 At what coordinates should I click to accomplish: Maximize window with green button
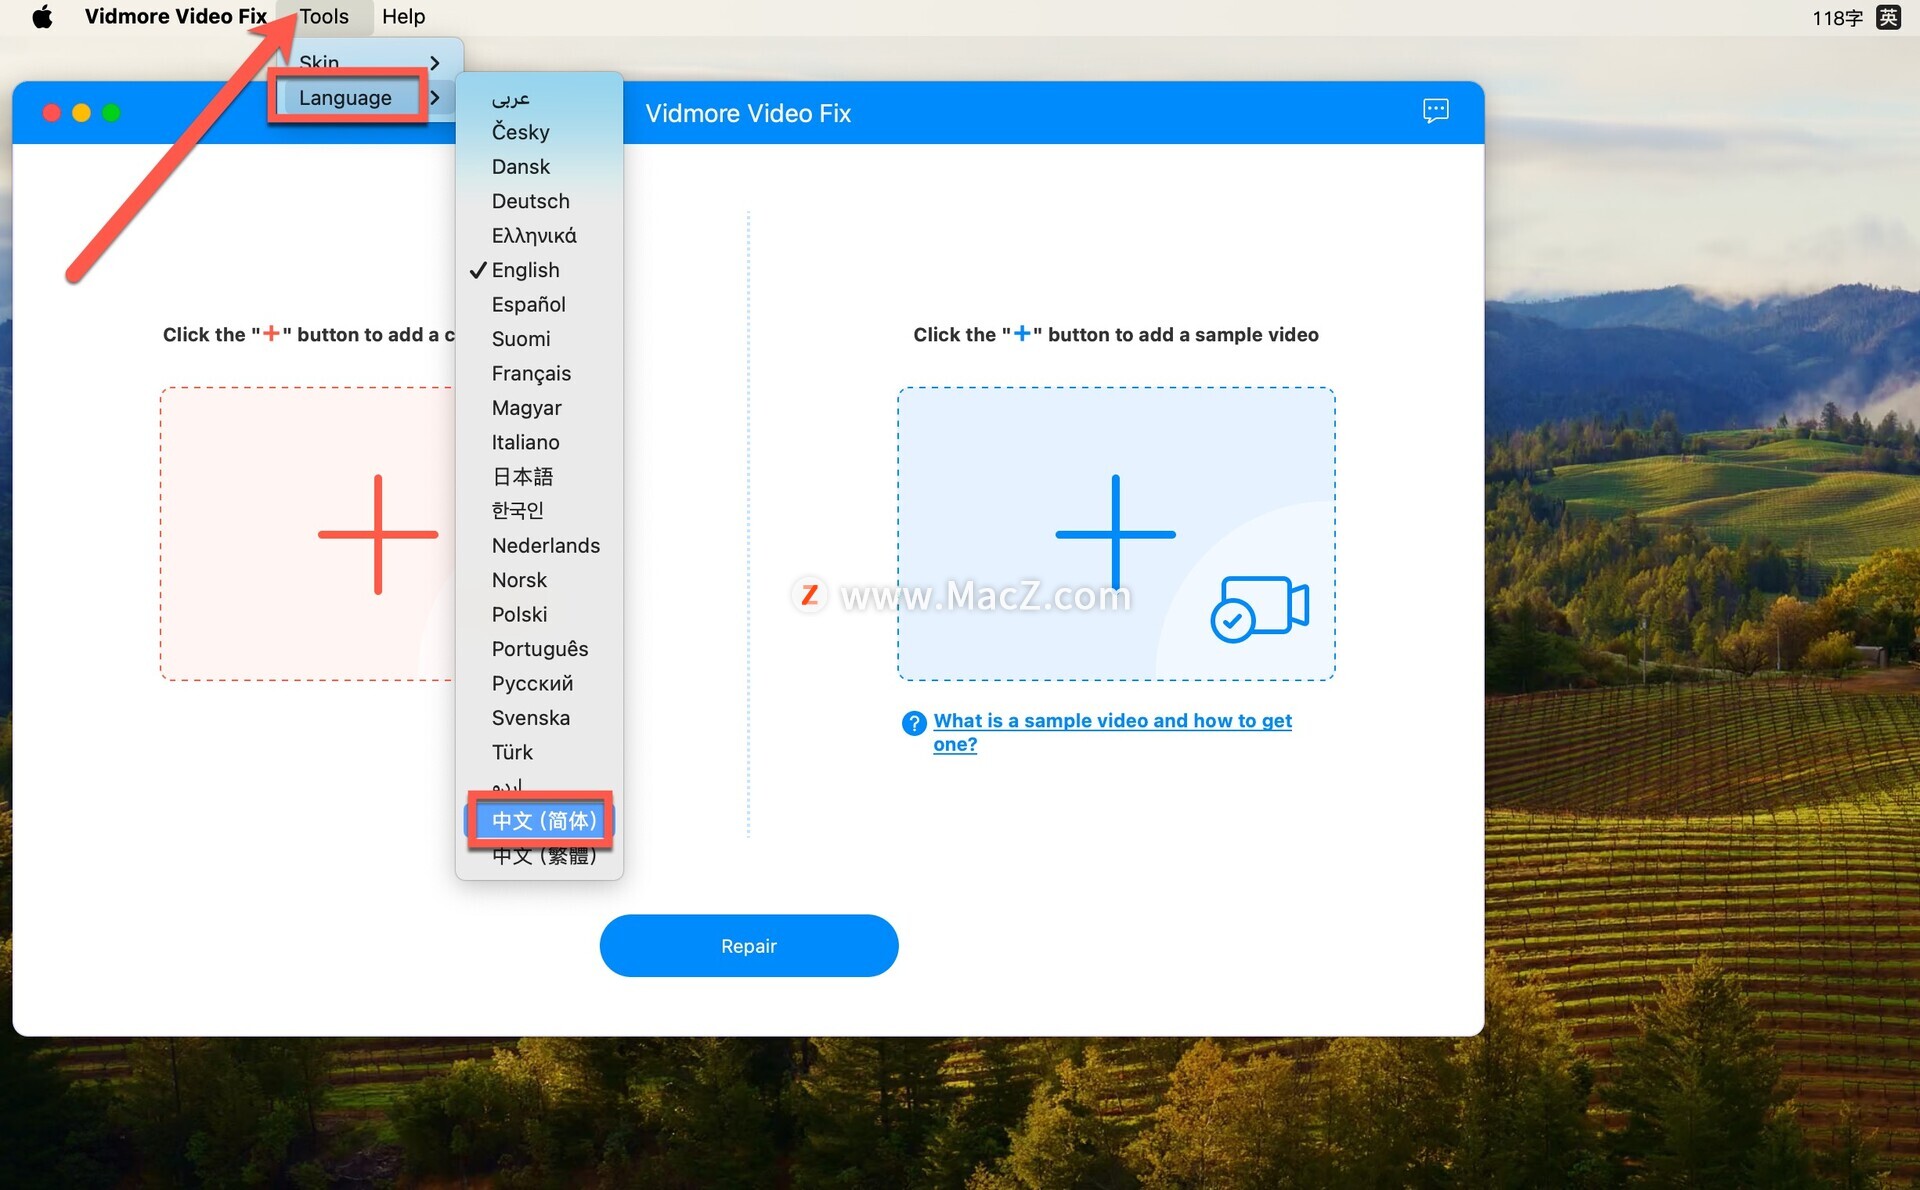[112, 113]
